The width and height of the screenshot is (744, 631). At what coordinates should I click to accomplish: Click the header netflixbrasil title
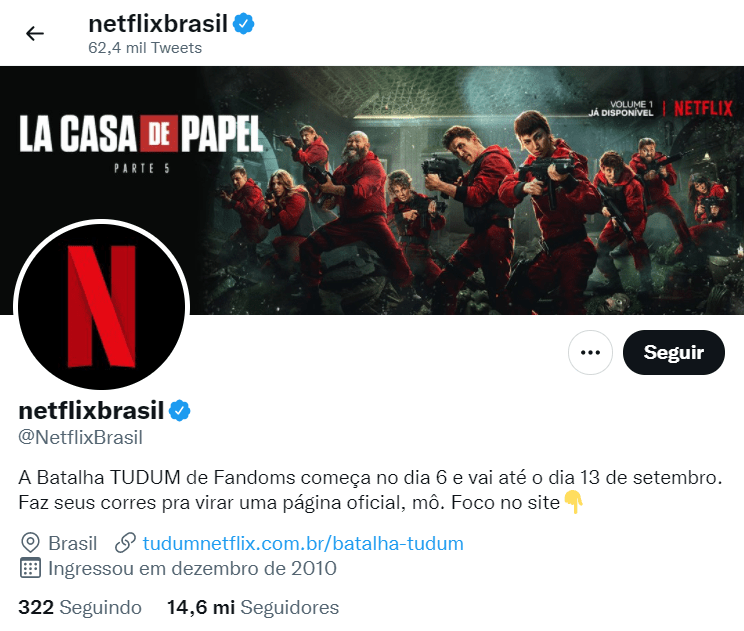point(158,24)
